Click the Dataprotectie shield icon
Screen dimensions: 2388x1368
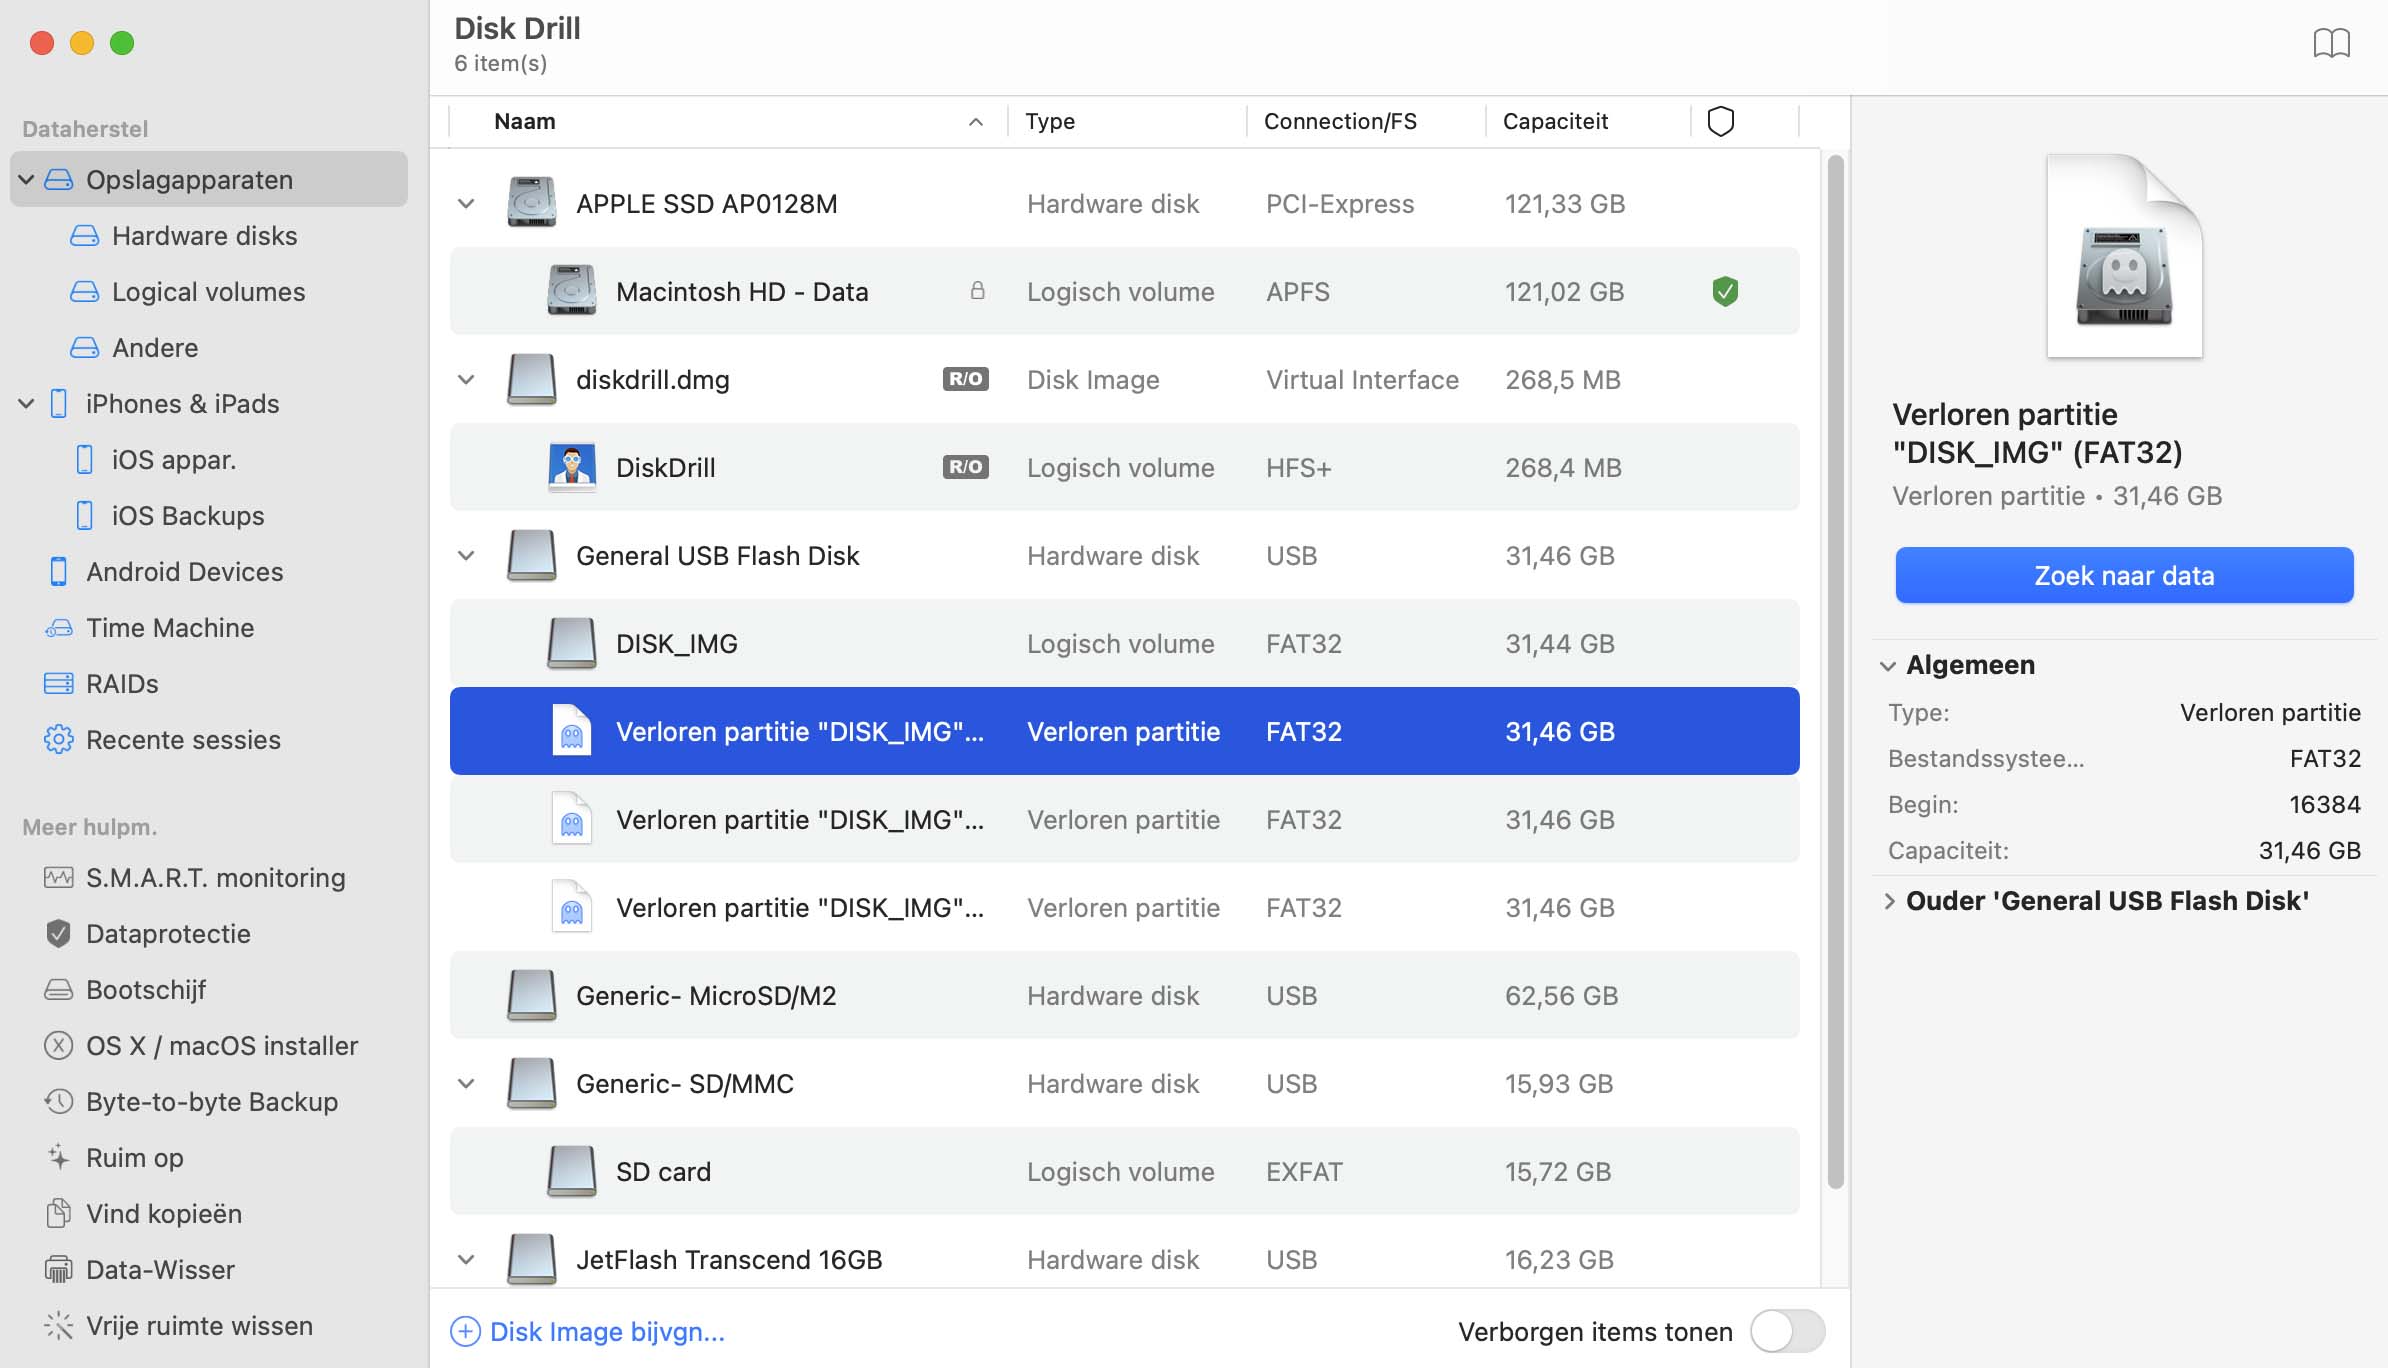pos(59,933)
